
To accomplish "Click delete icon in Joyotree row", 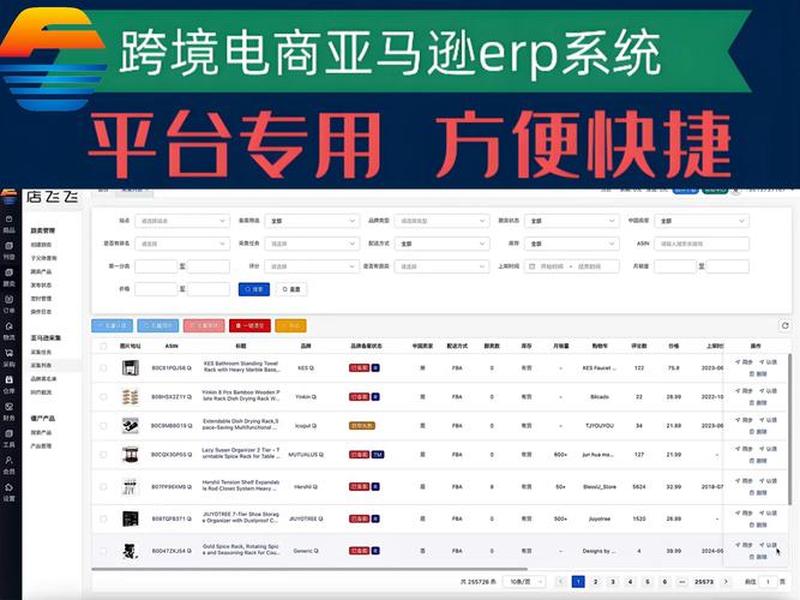I will [752, 525].
